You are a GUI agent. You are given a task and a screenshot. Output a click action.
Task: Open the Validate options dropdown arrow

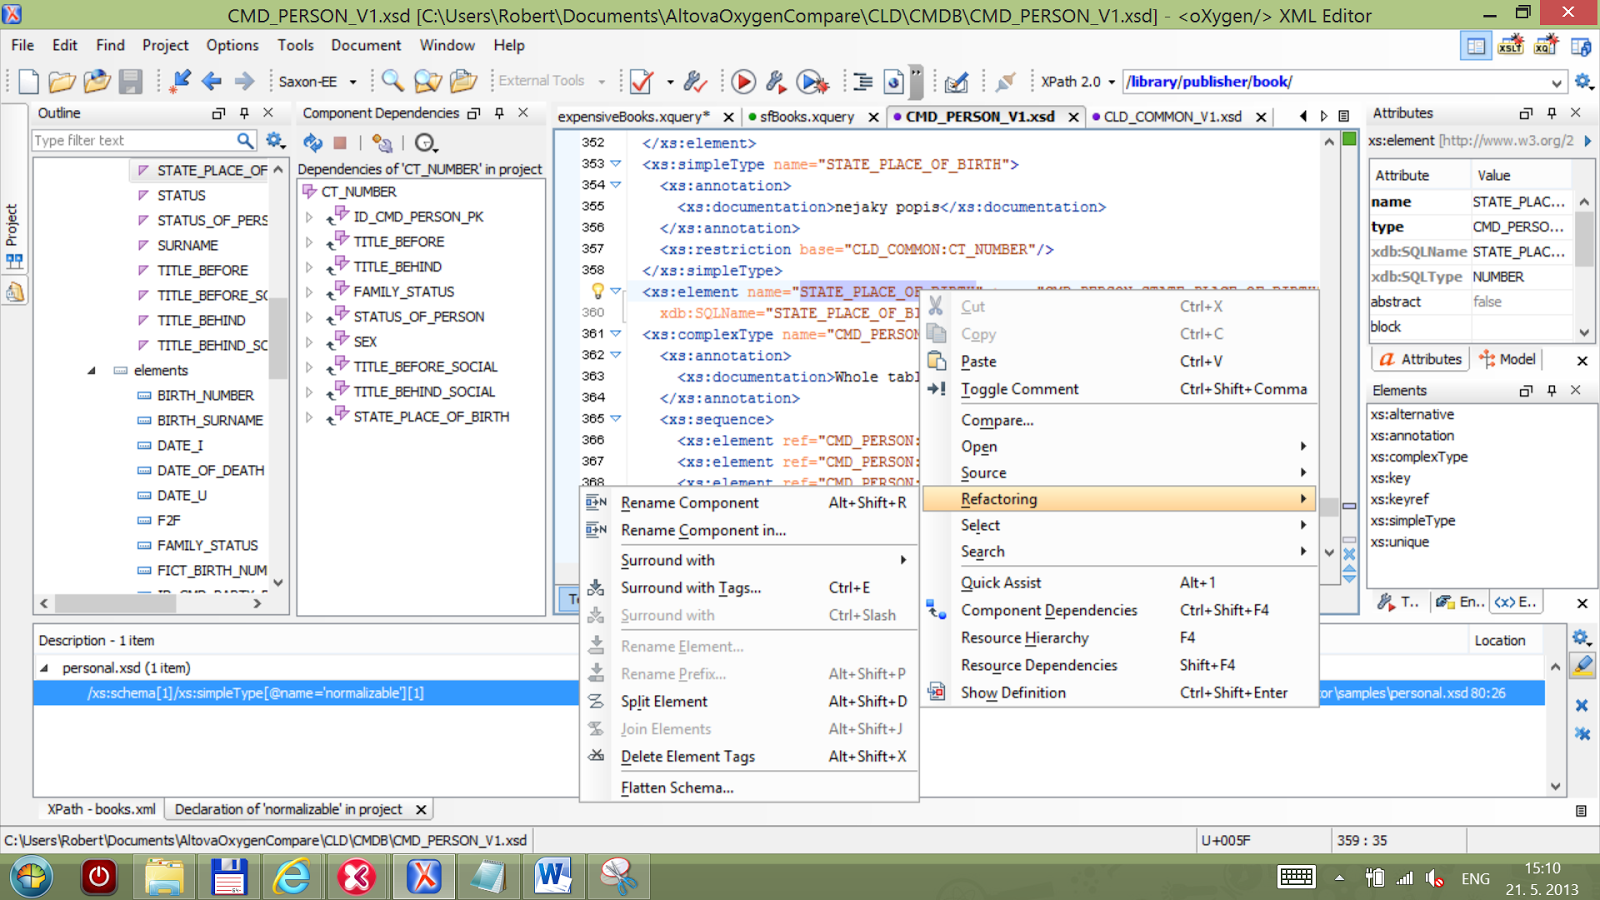tap(670, 82)
